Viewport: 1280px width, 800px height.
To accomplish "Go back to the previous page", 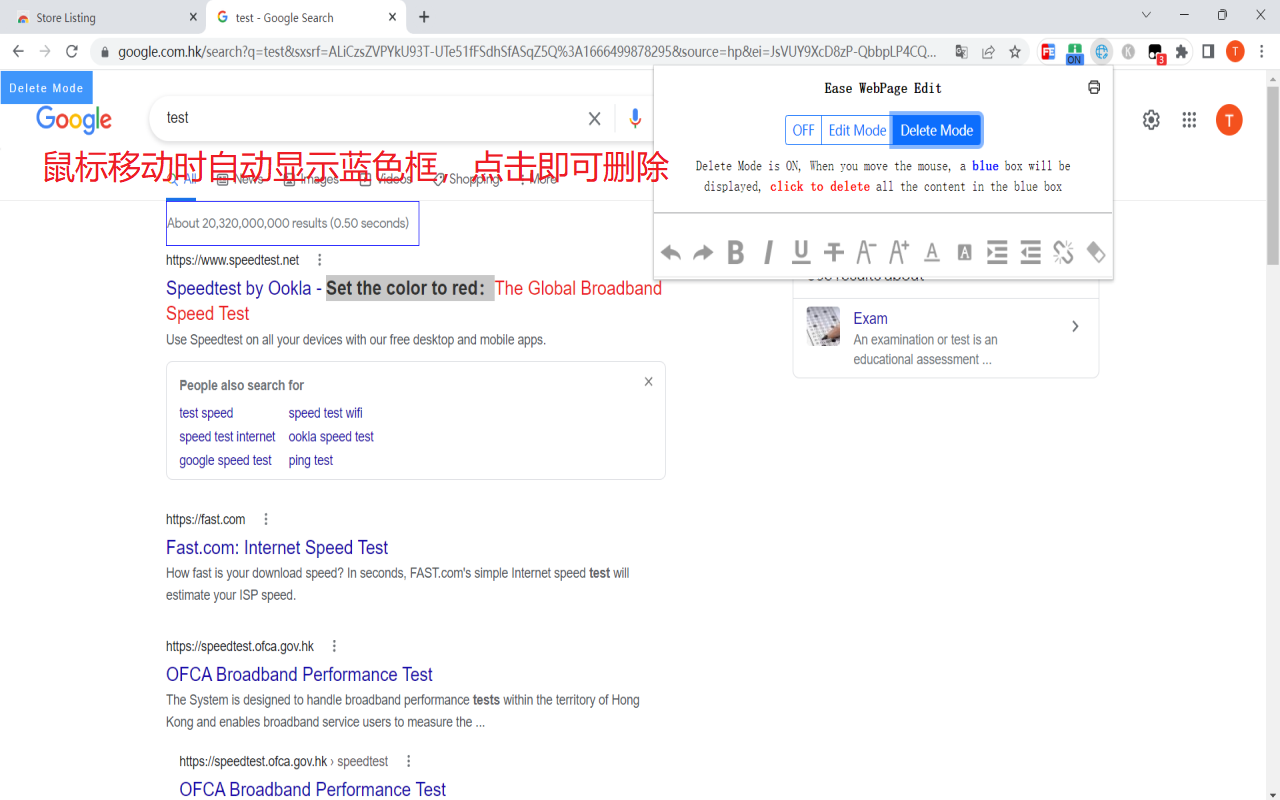I will pos(18,51).
